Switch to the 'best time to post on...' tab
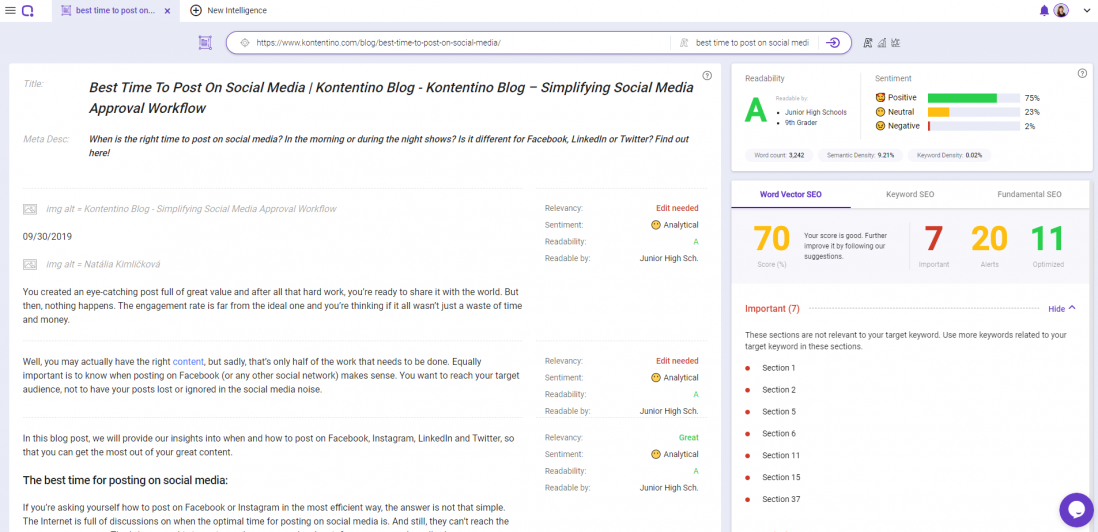 (x=116, y=10)
